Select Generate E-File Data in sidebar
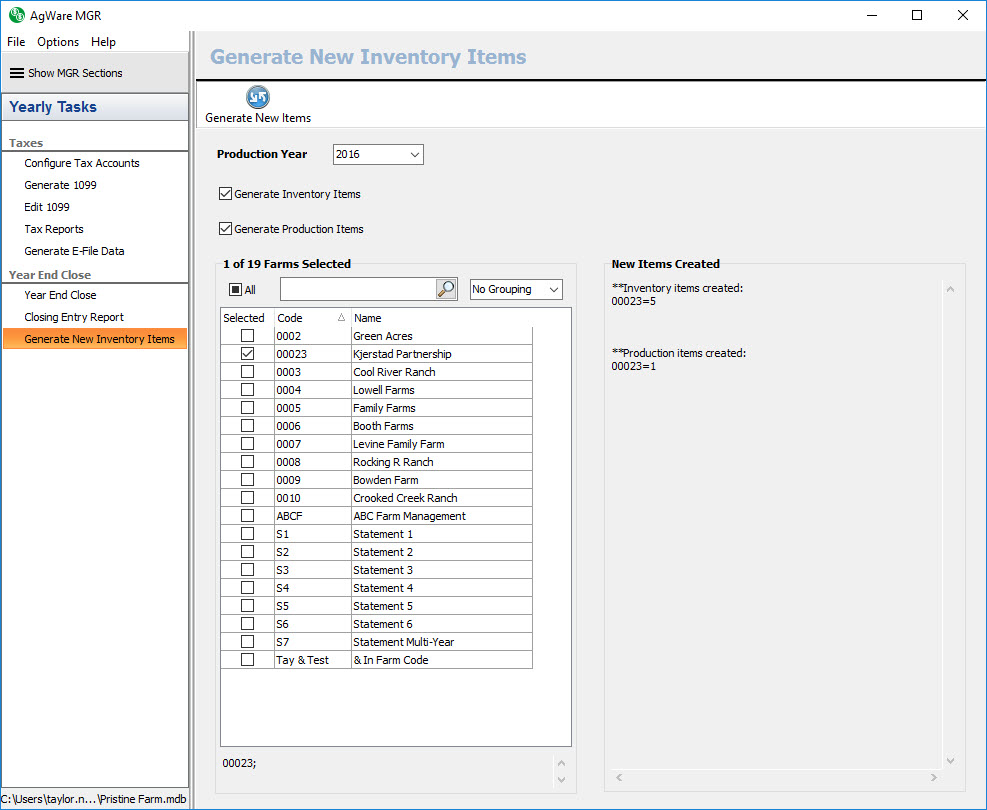Image resolution: width=987 pixels, height=810 pixels. [x=74, y=251]
